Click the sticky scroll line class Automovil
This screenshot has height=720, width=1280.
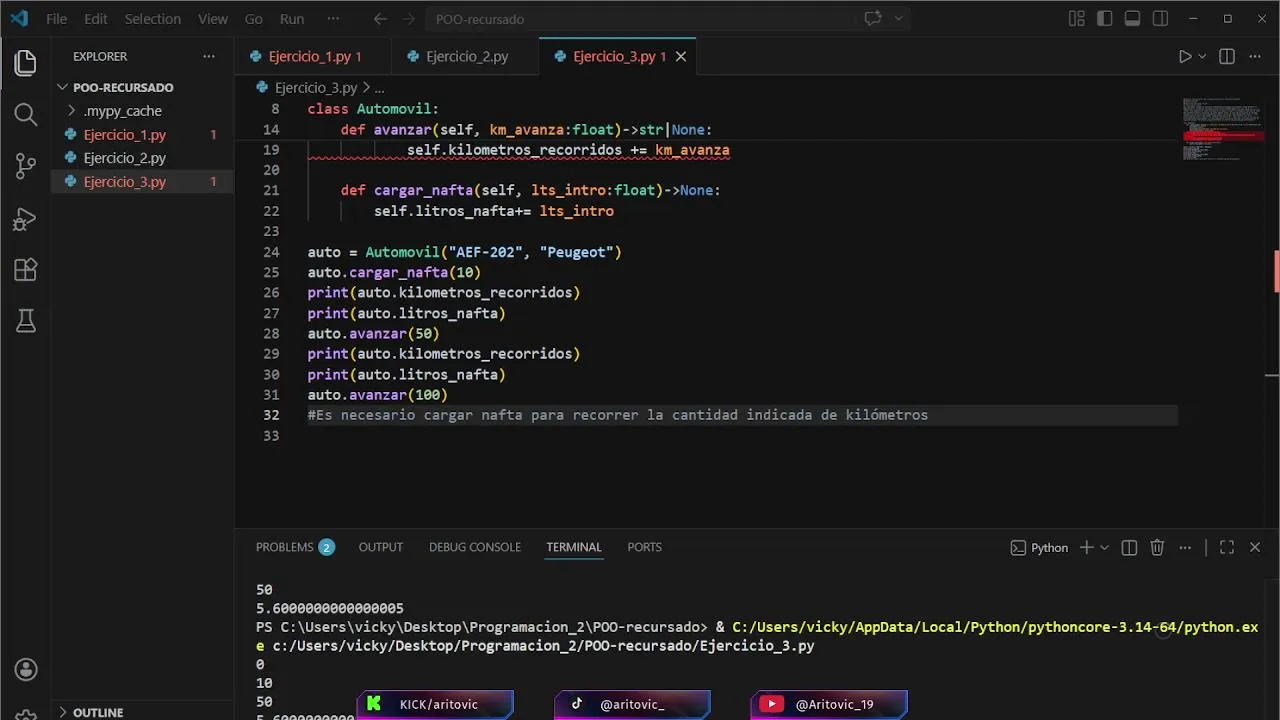pyautogui.click(x=373, y=109)
